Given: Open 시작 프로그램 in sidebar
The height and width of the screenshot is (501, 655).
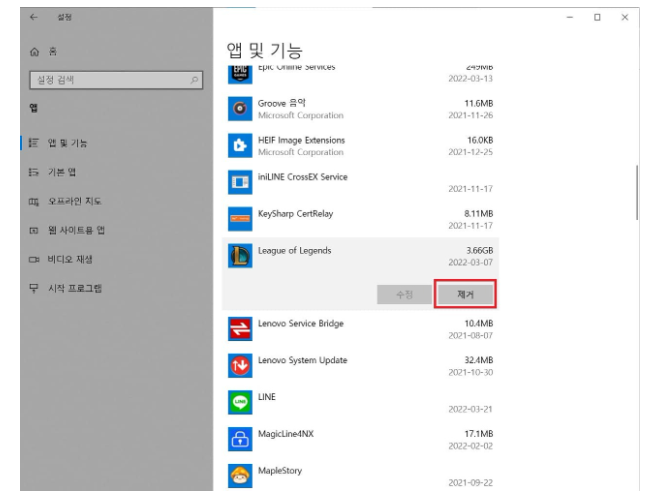Looking at the screenshot, I should 75,288.
